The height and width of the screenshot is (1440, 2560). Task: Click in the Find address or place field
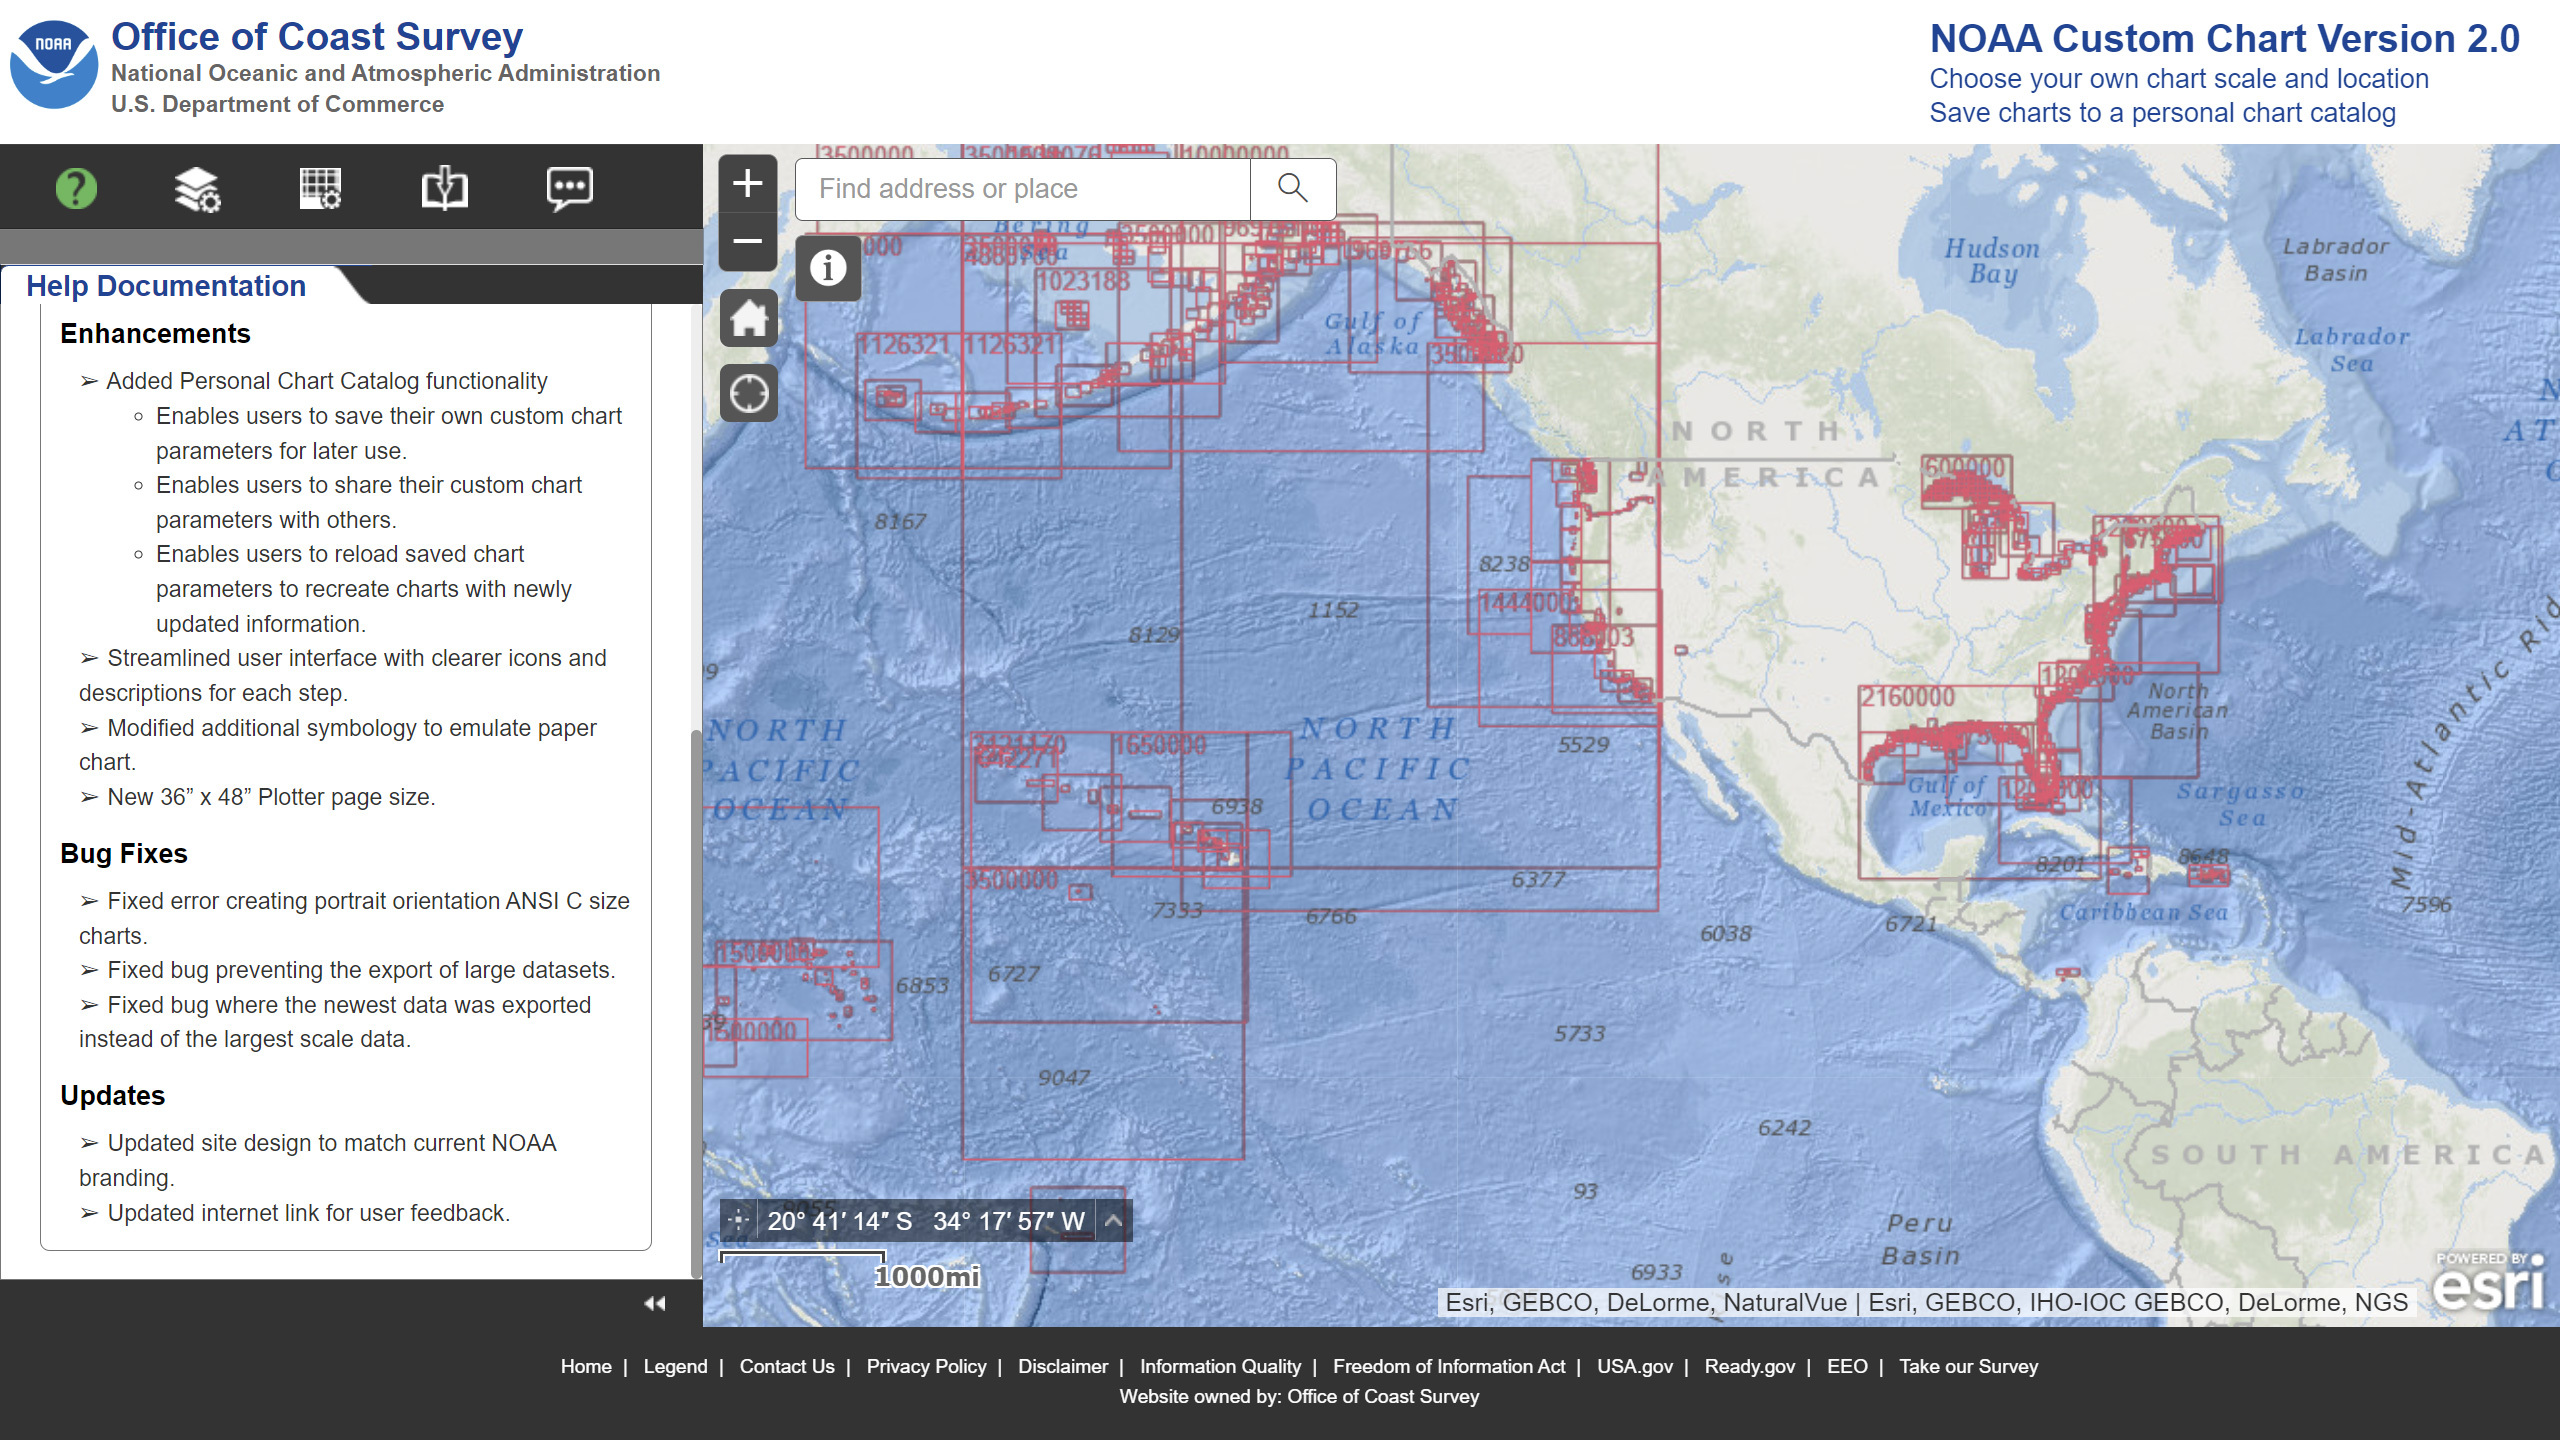click(x=1022, y=188)
